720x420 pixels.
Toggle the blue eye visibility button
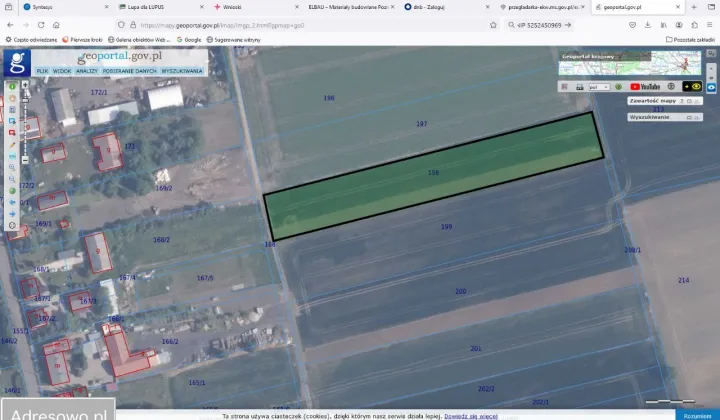coord(711,87)
